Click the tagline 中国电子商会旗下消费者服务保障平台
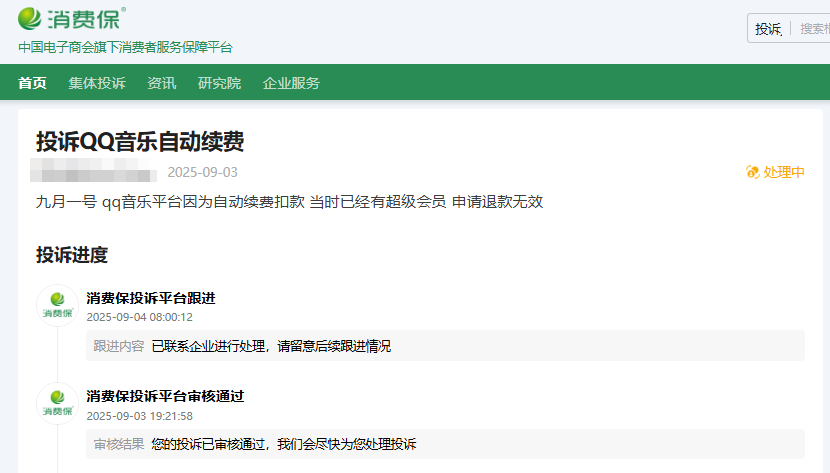 click(125, 48)
